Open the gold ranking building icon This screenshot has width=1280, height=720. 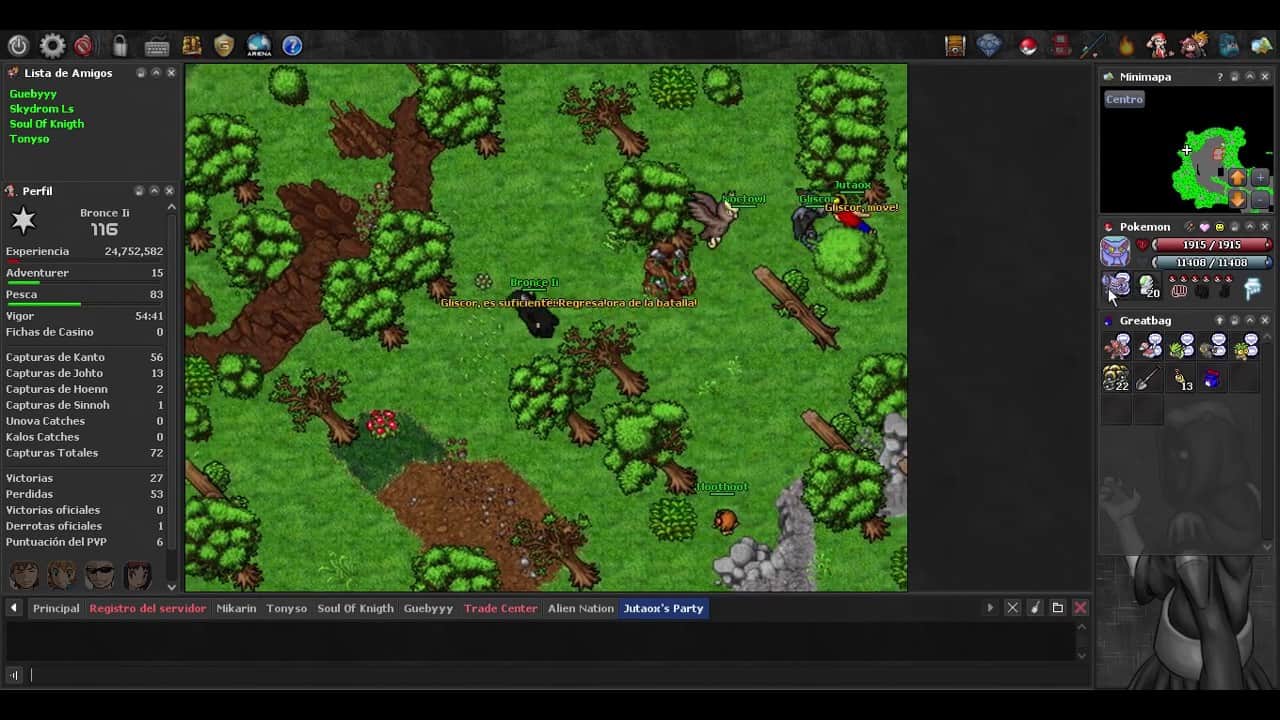(x=191, y=45)
